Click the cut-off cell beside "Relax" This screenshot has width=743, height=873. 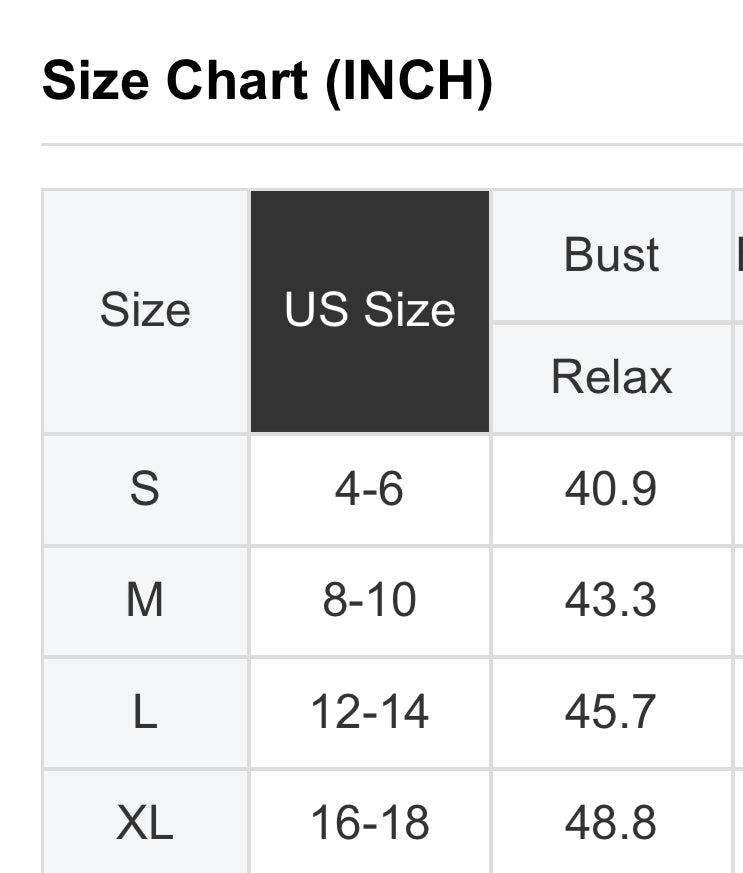pyautogui.click(x=739, y=377)
